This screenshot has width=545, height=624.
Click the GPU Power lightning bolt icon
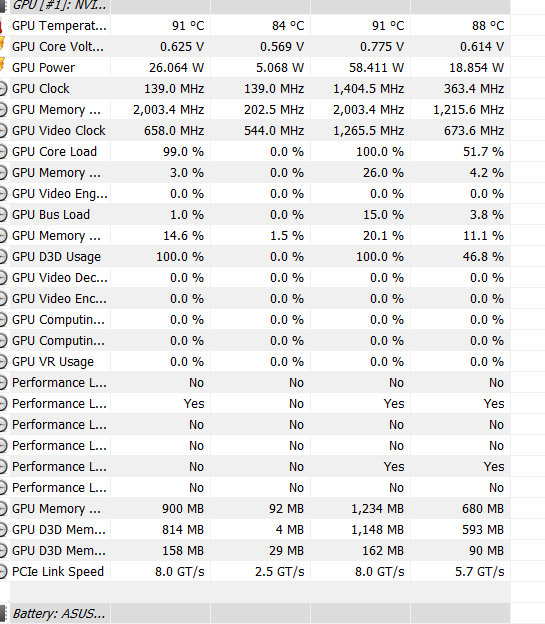pyautogui.click(x=2, y=65)
